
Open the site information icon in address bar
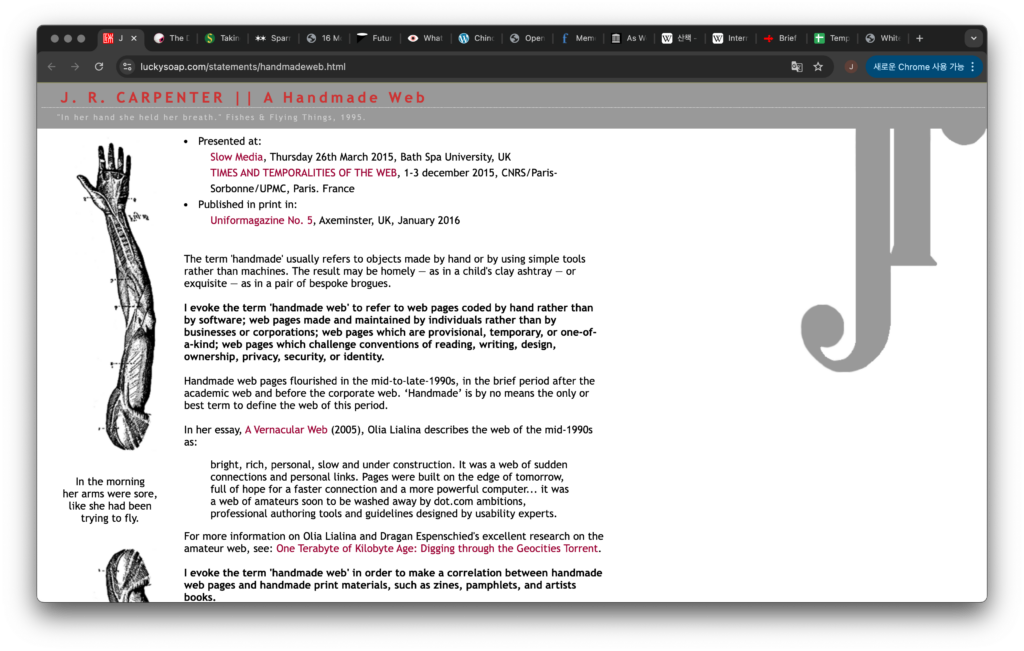(x=127, y=67)
